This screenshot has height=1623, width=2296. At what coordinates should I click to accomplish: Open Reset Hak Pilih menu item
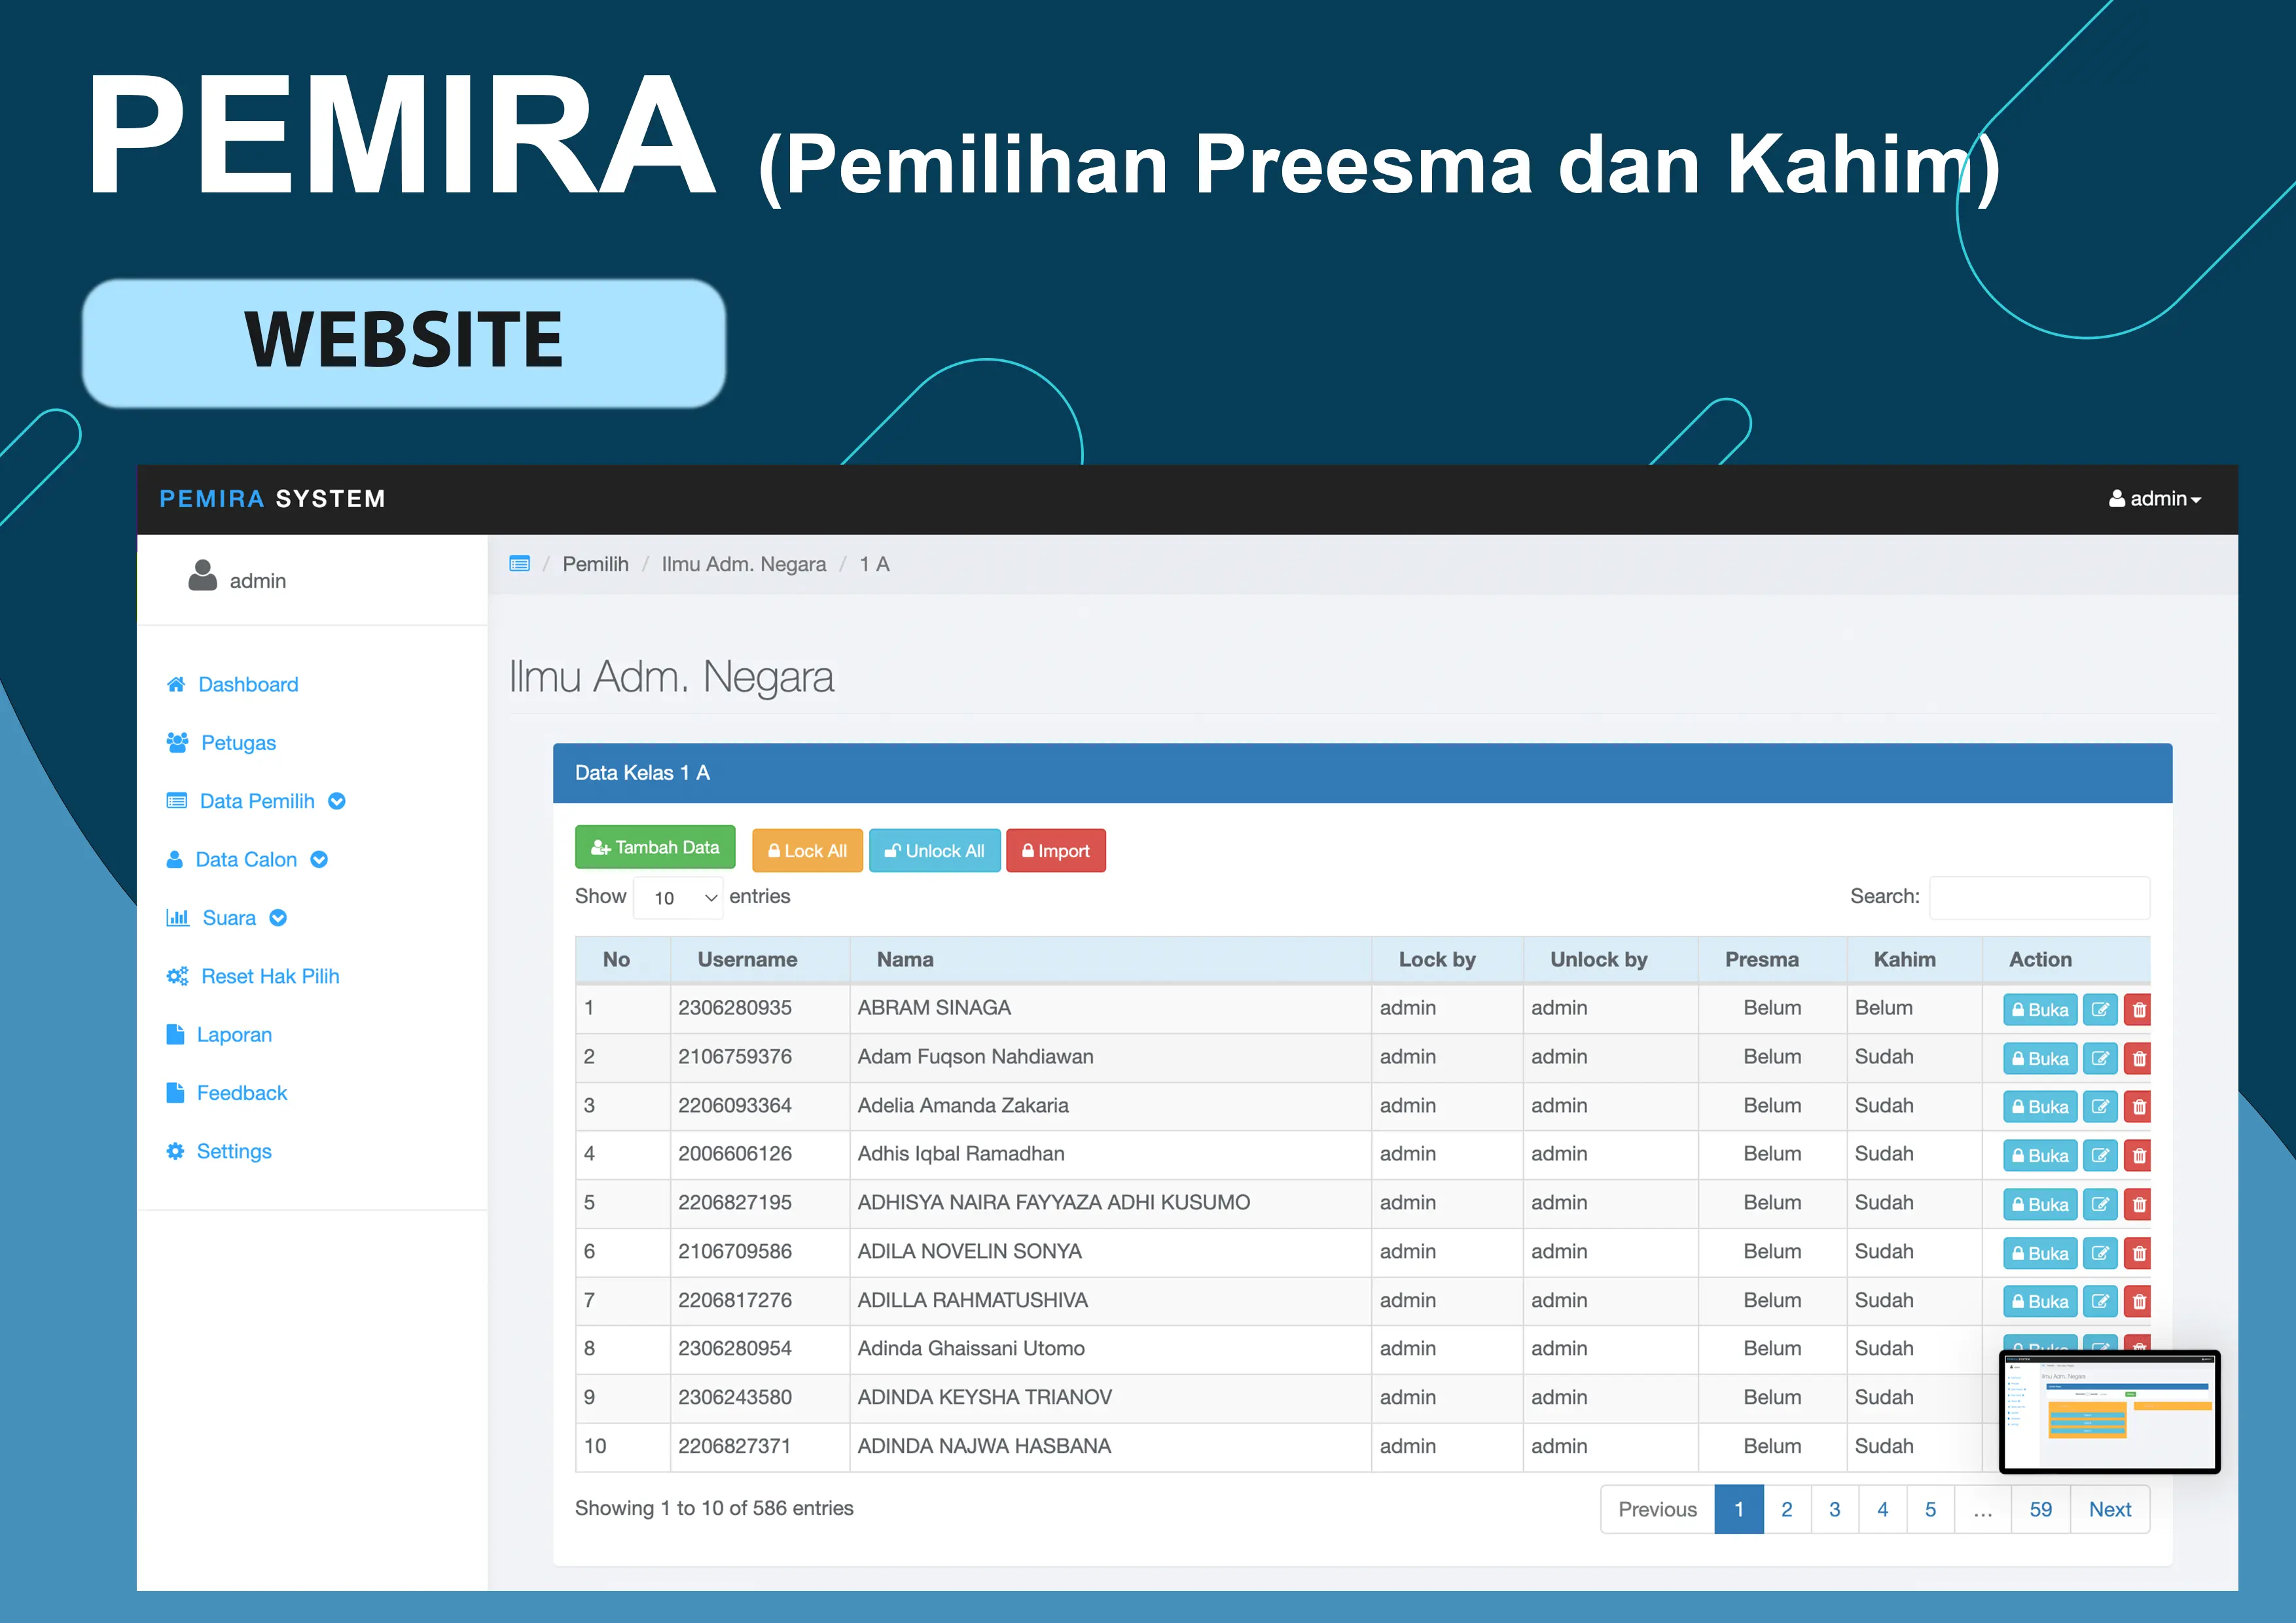(x=270, y=976)
